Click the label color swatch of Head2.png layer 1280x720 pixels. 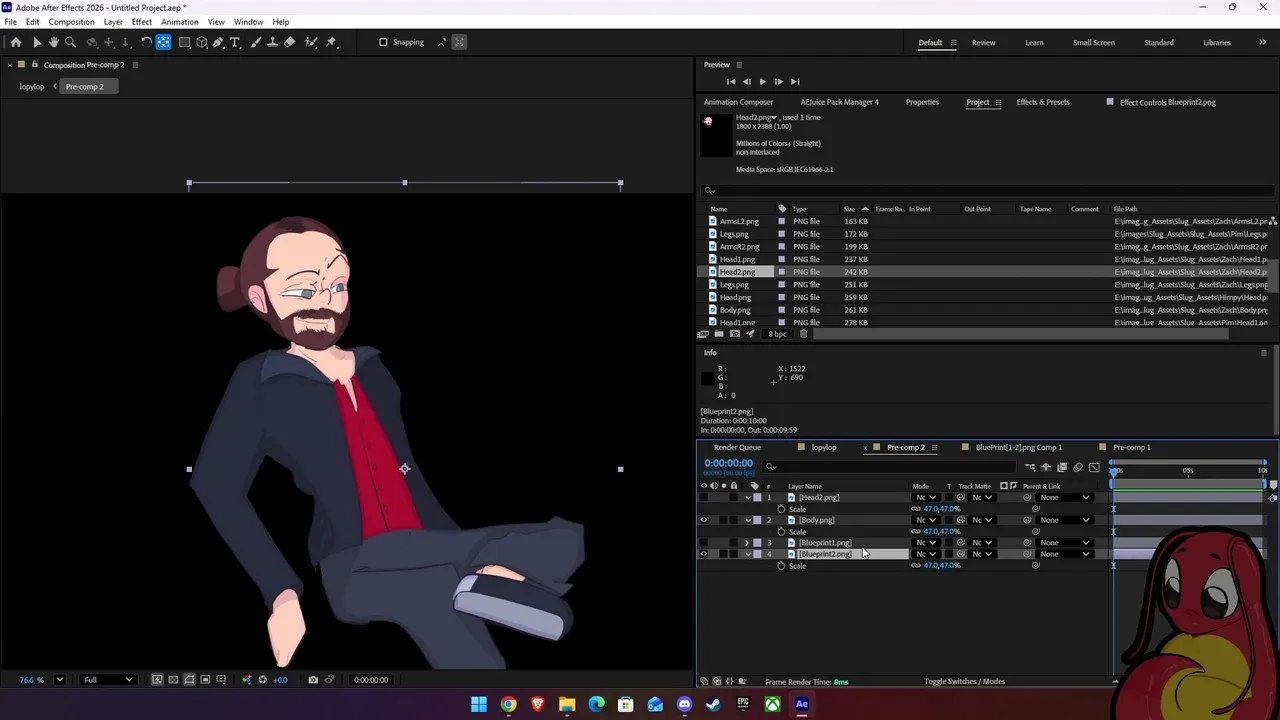point(757,497)
